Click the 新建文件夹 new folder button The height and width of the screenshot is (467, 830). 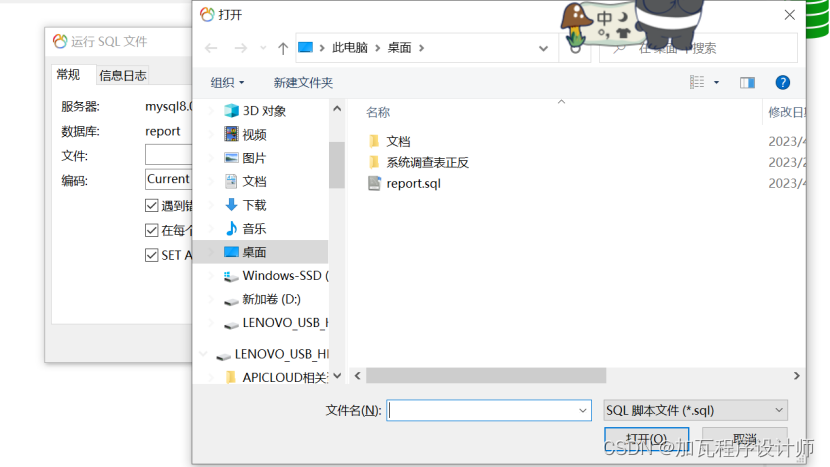[303, 83]
